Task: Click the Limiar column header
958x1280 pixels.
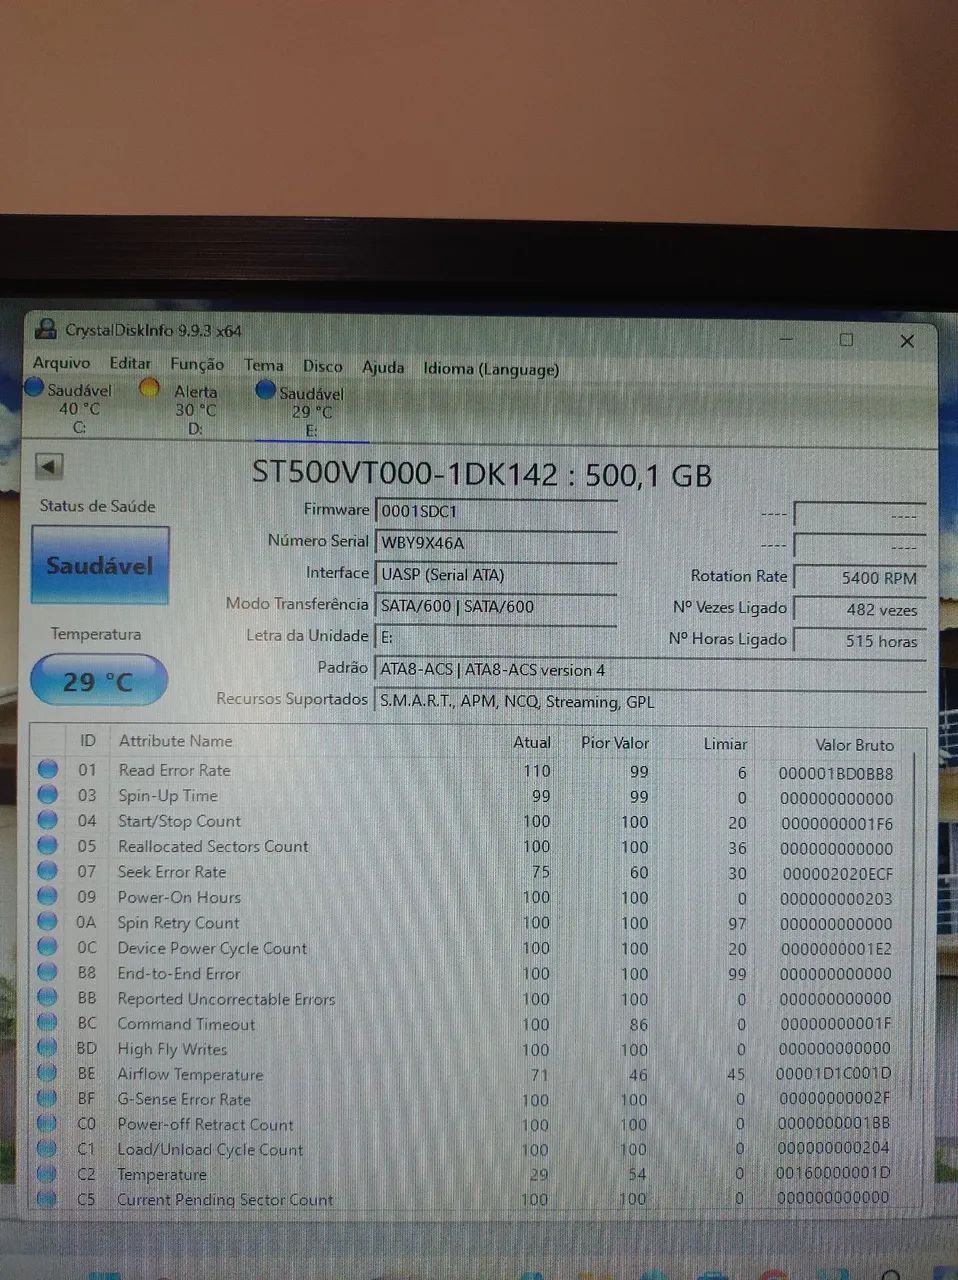Action: click(x=726, y=744)
